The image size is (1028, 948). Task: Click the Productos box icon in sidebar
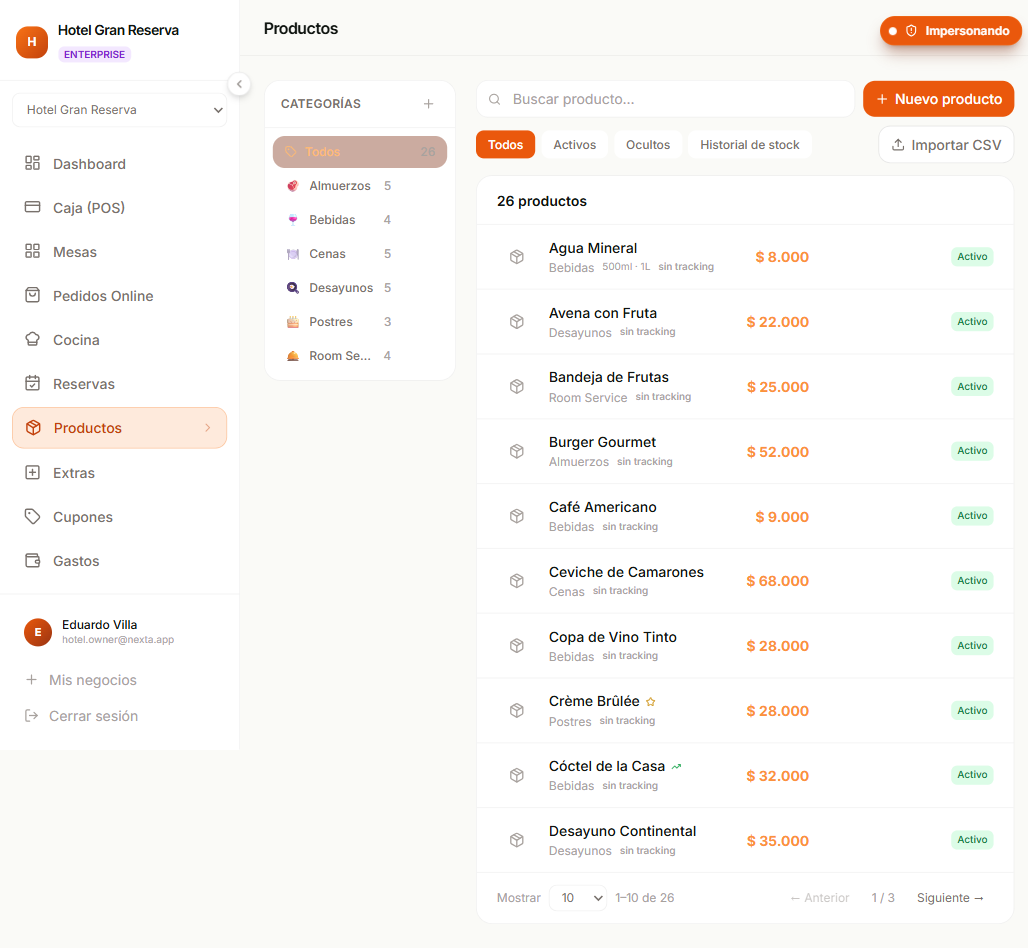33,427
